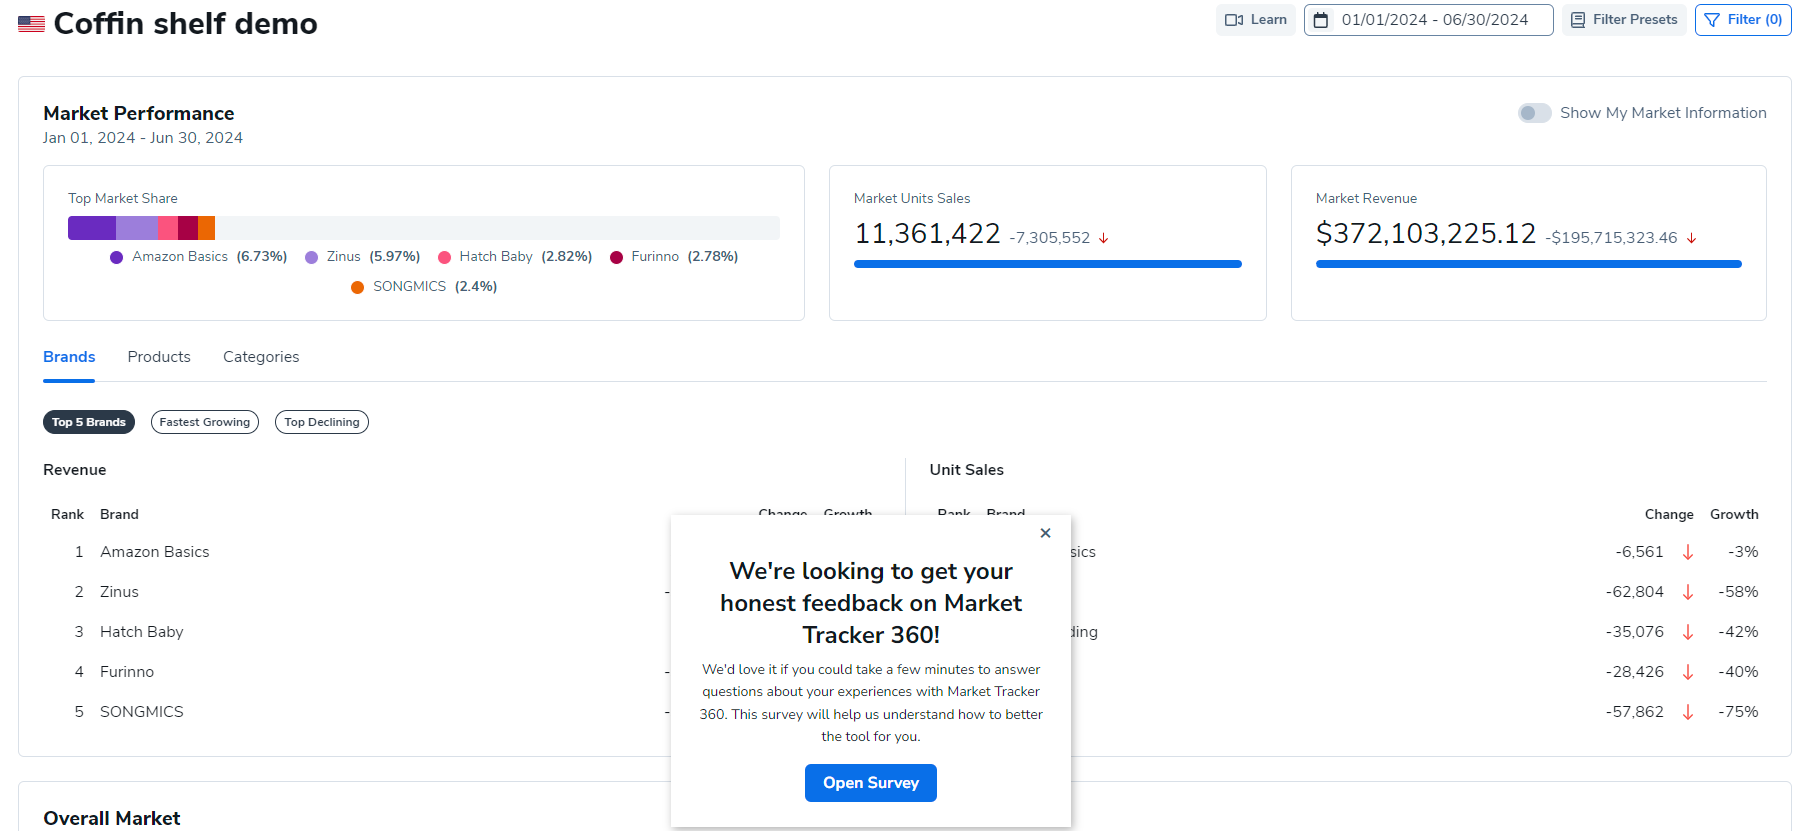This screenshot has height=831, width=1806.
Task: Switch to the Brands tab
Action: 69,357
